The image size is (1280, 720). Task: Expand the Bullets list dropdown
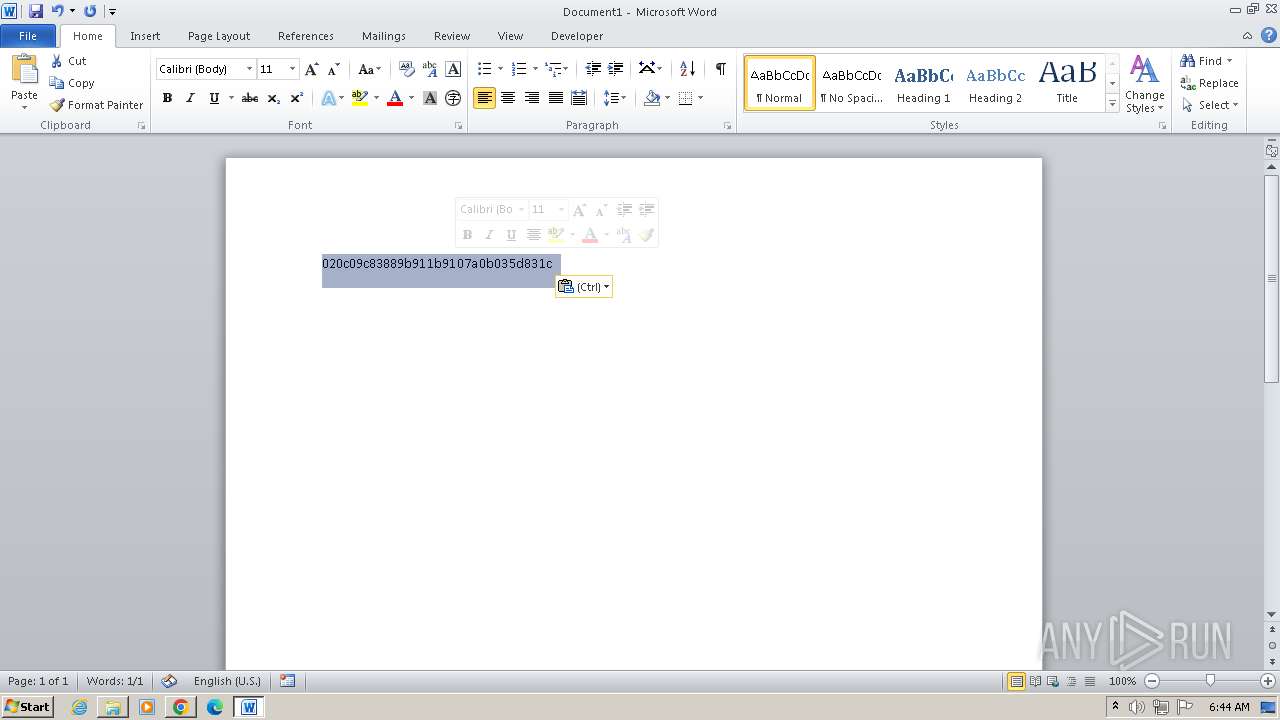pos(502,69)
